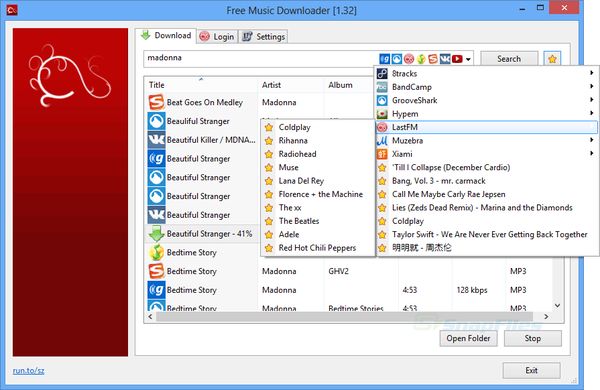
Task: Click the Xiami icon in favorites menu
Action: (382, 154)
